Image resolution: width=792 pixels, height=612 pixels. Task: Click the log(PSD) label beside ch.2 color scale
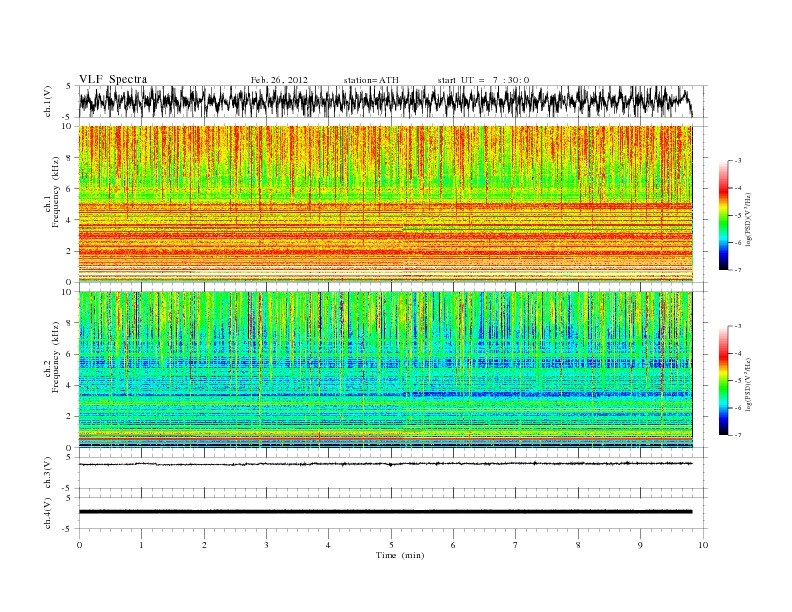coord(749,384)
